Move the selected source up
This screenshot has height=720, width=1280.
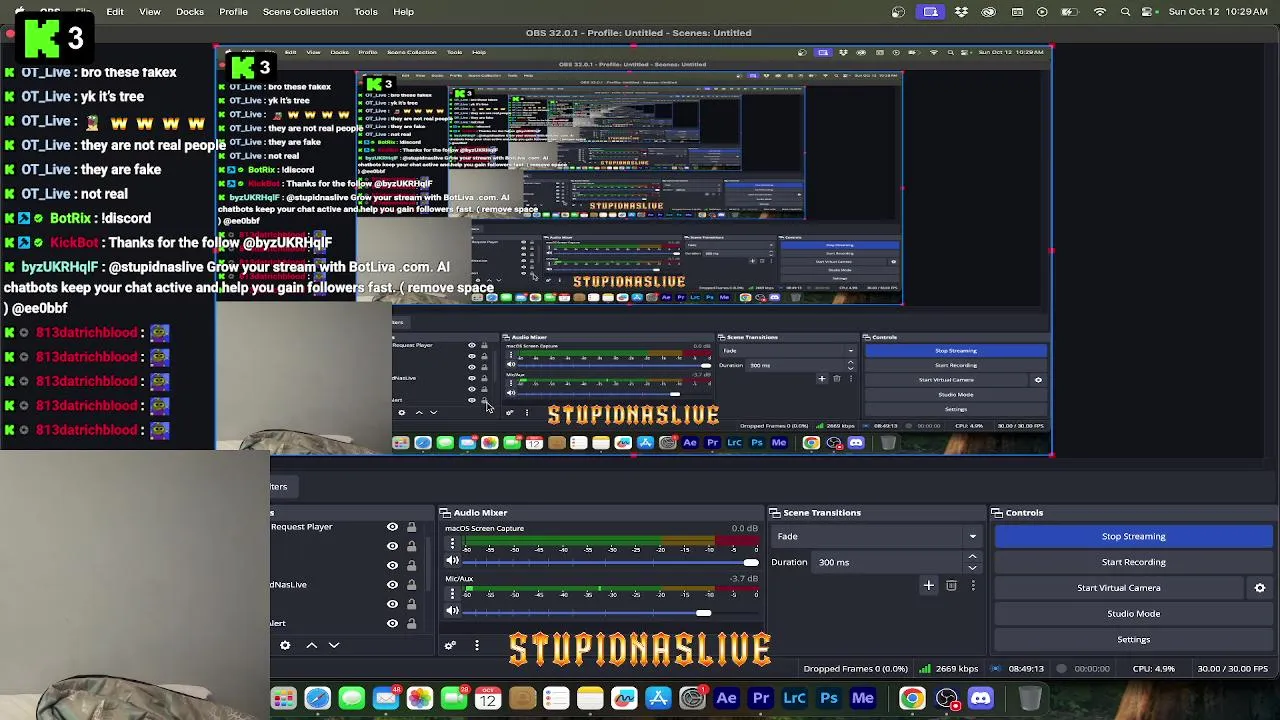312,645
